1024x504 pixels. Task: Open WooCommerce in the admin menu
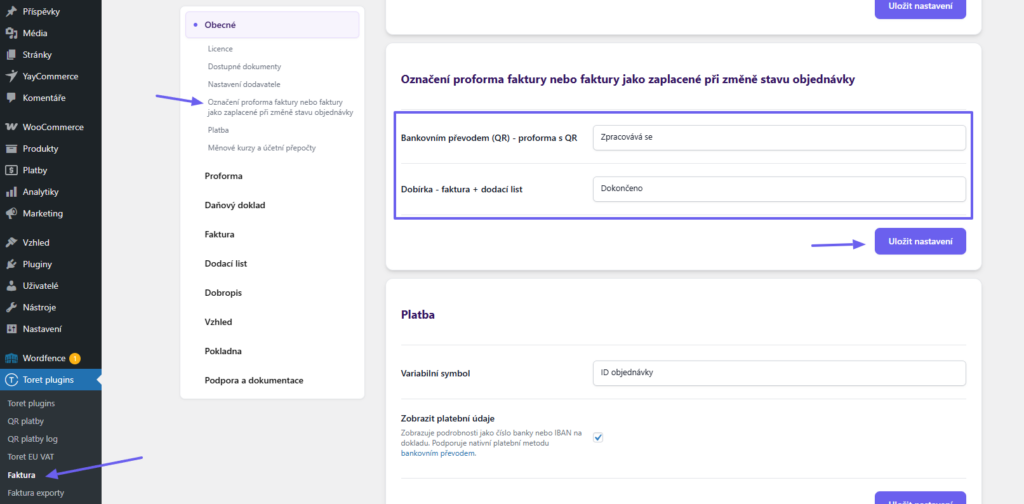(50, 127)
